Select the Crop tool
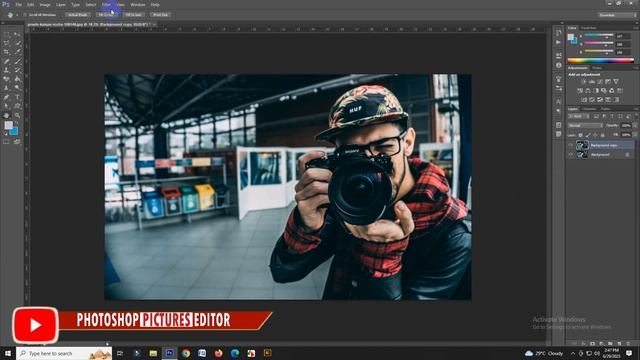 point(7,52)
